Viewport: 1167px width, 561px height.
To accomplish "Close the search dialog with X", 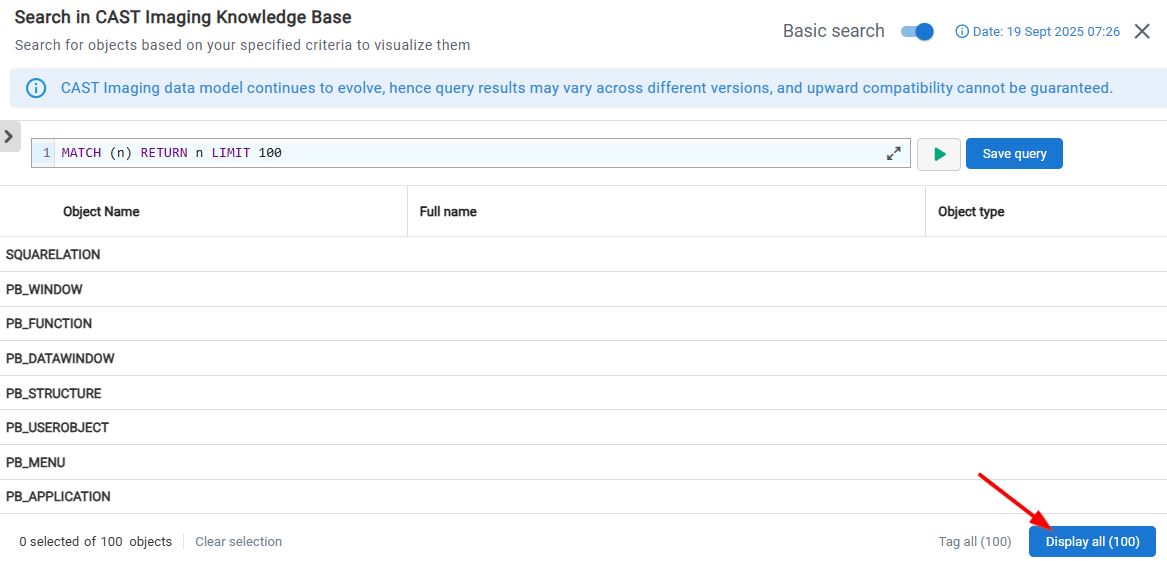I will (x=1142, y=32).
